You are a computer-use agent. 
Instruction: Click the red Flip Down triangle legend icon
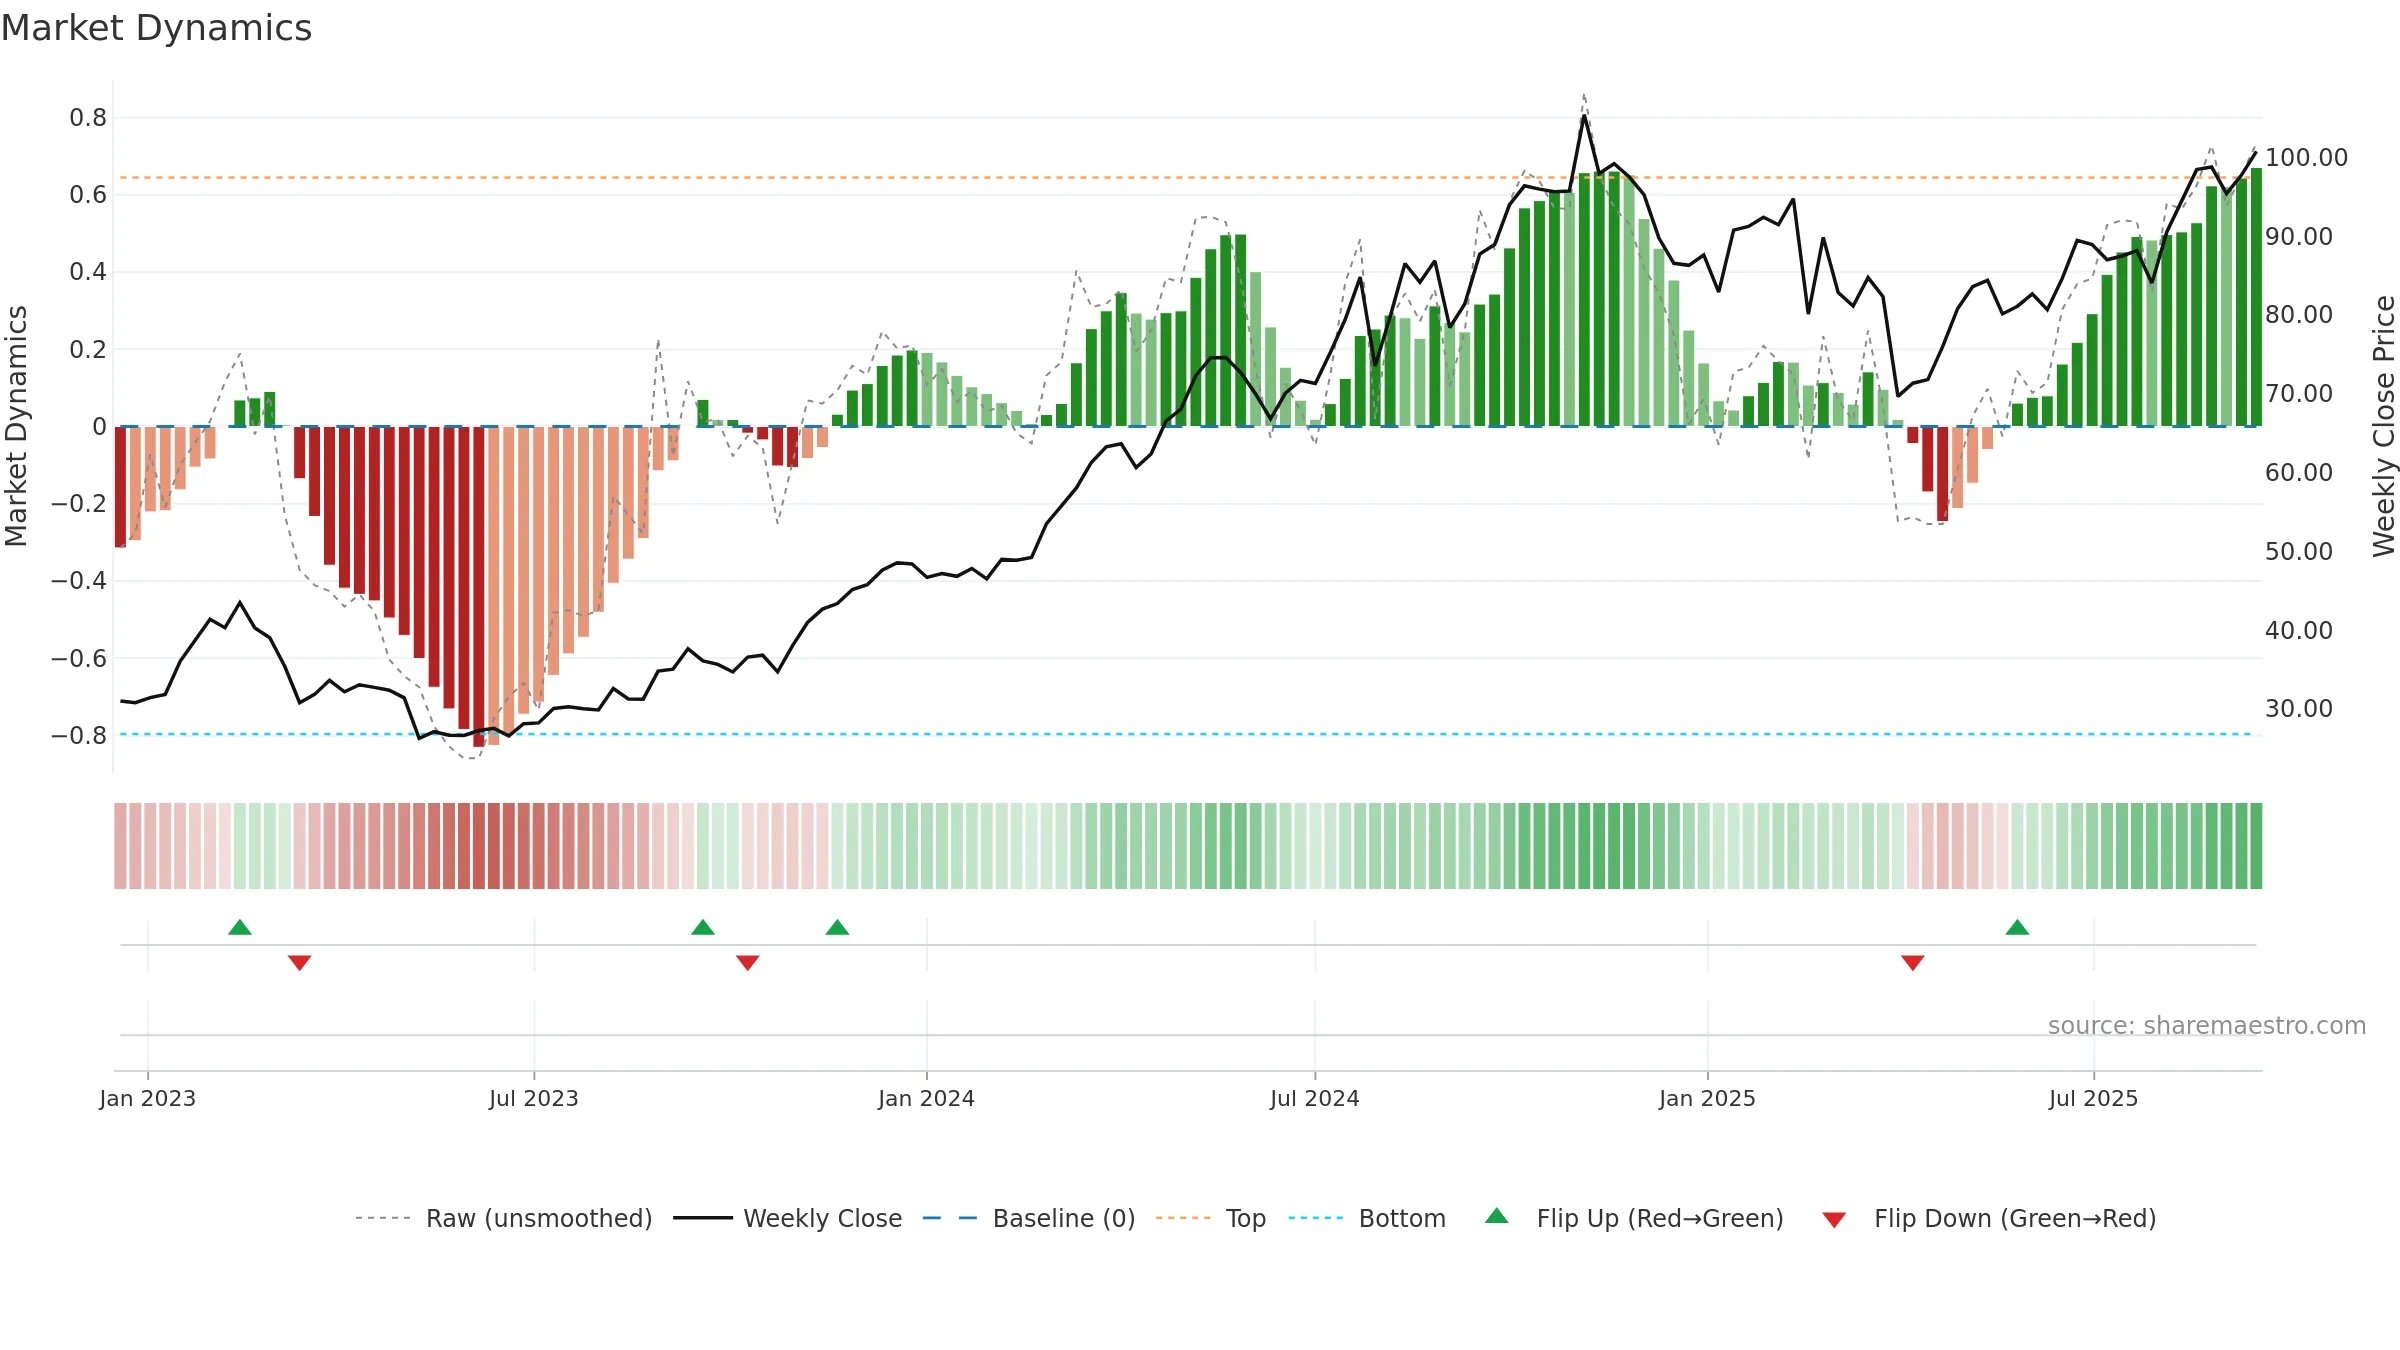coord(1834,1220)
